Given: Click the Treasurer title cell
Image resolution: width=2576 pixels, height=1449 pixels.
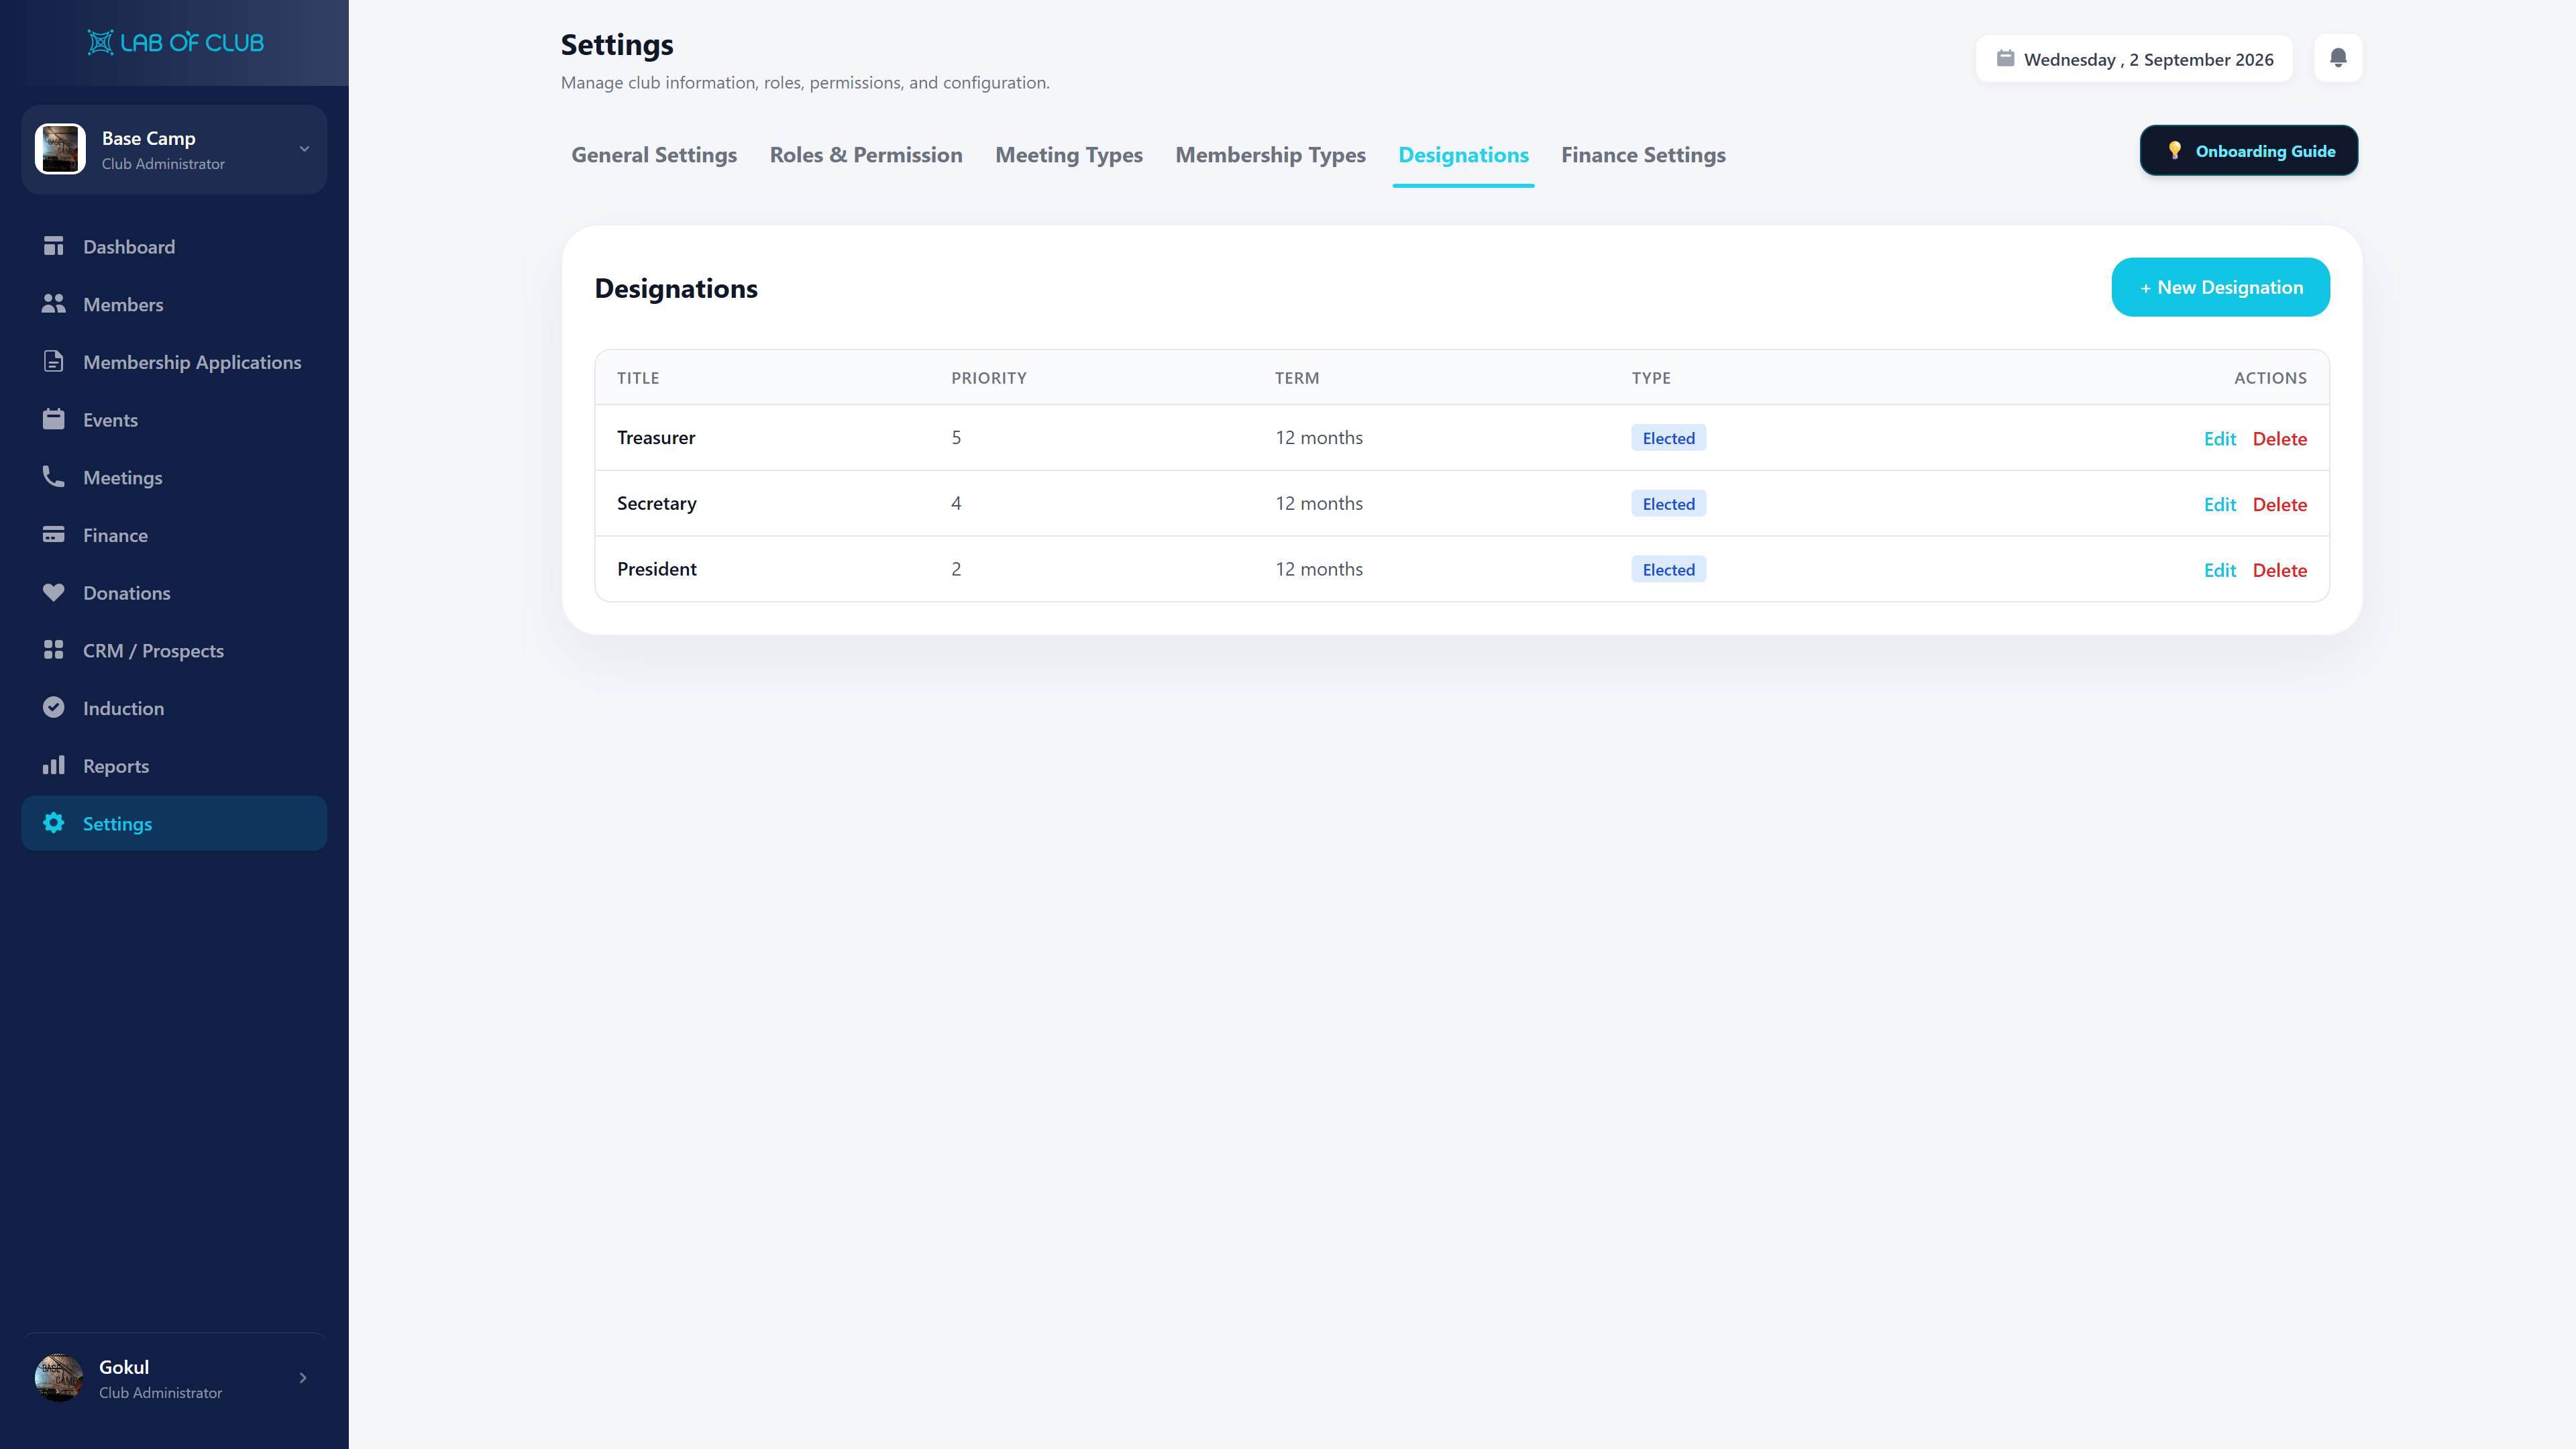Looking at the screenshot, I should (656, 437).
